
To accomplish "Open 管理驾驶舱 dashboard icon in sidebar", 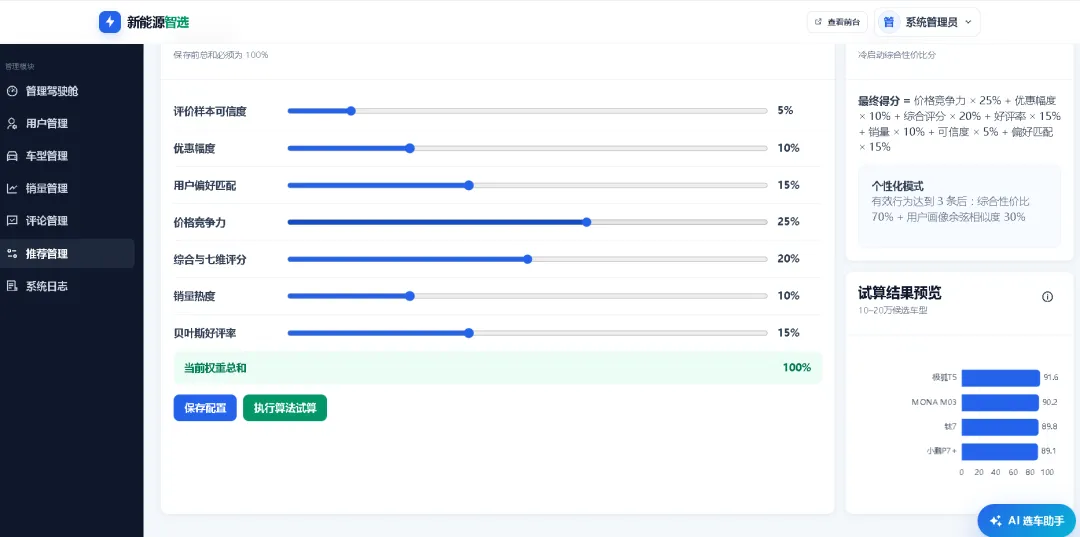I will coord(12,91).
